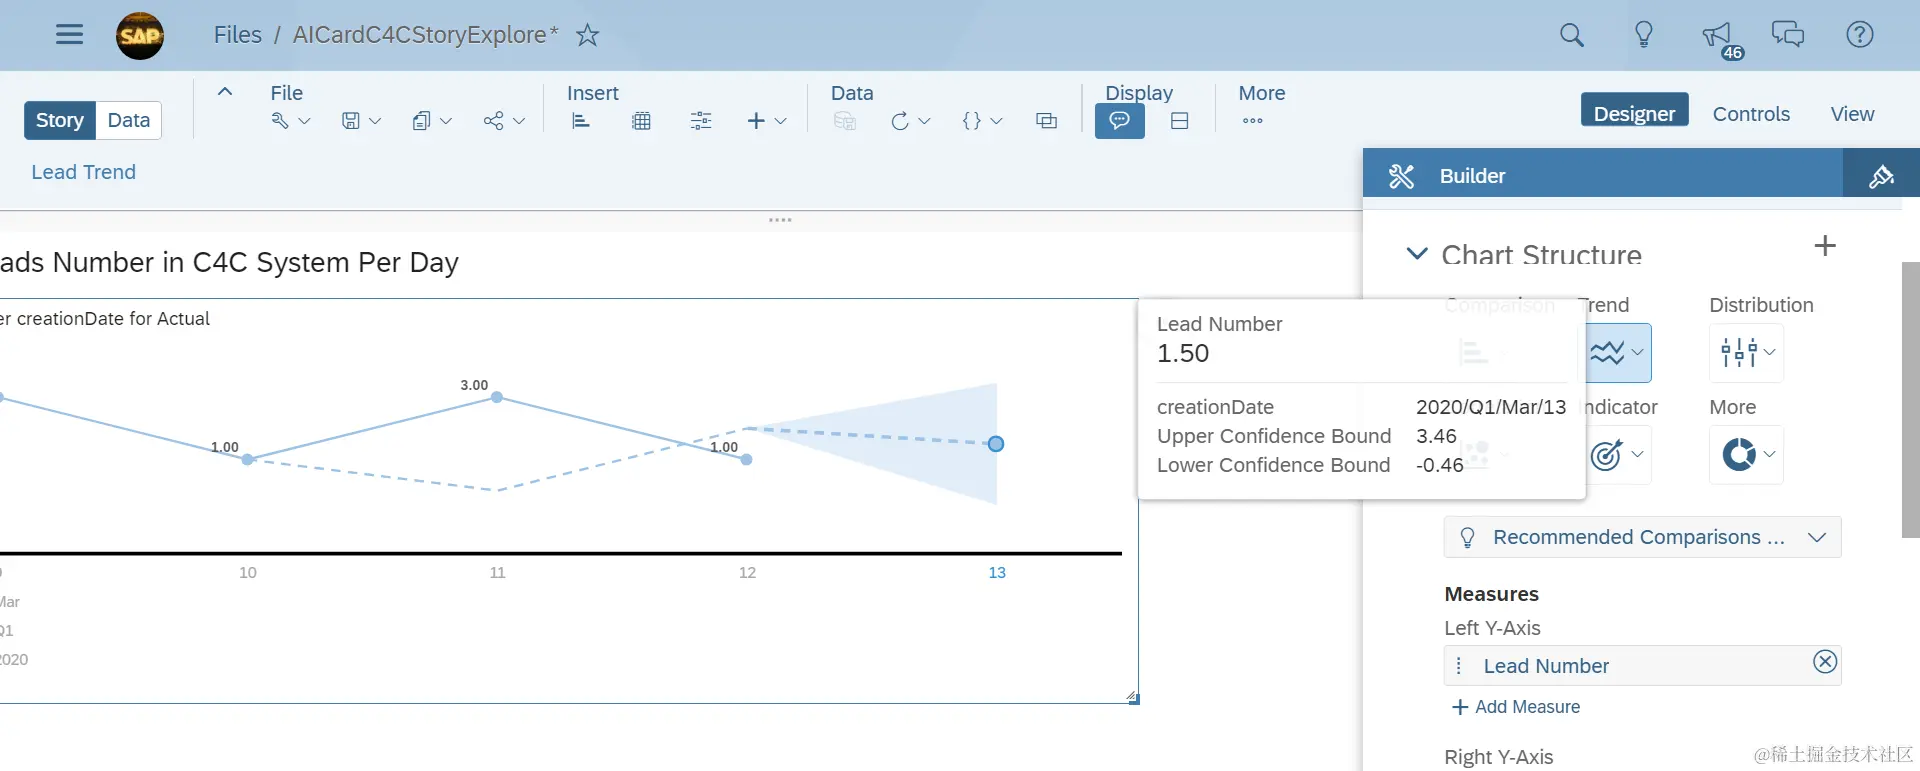Viewport: 1920px width, 771px height.
Task: Add chart structure with plus icon
Action: (1825, 246)
